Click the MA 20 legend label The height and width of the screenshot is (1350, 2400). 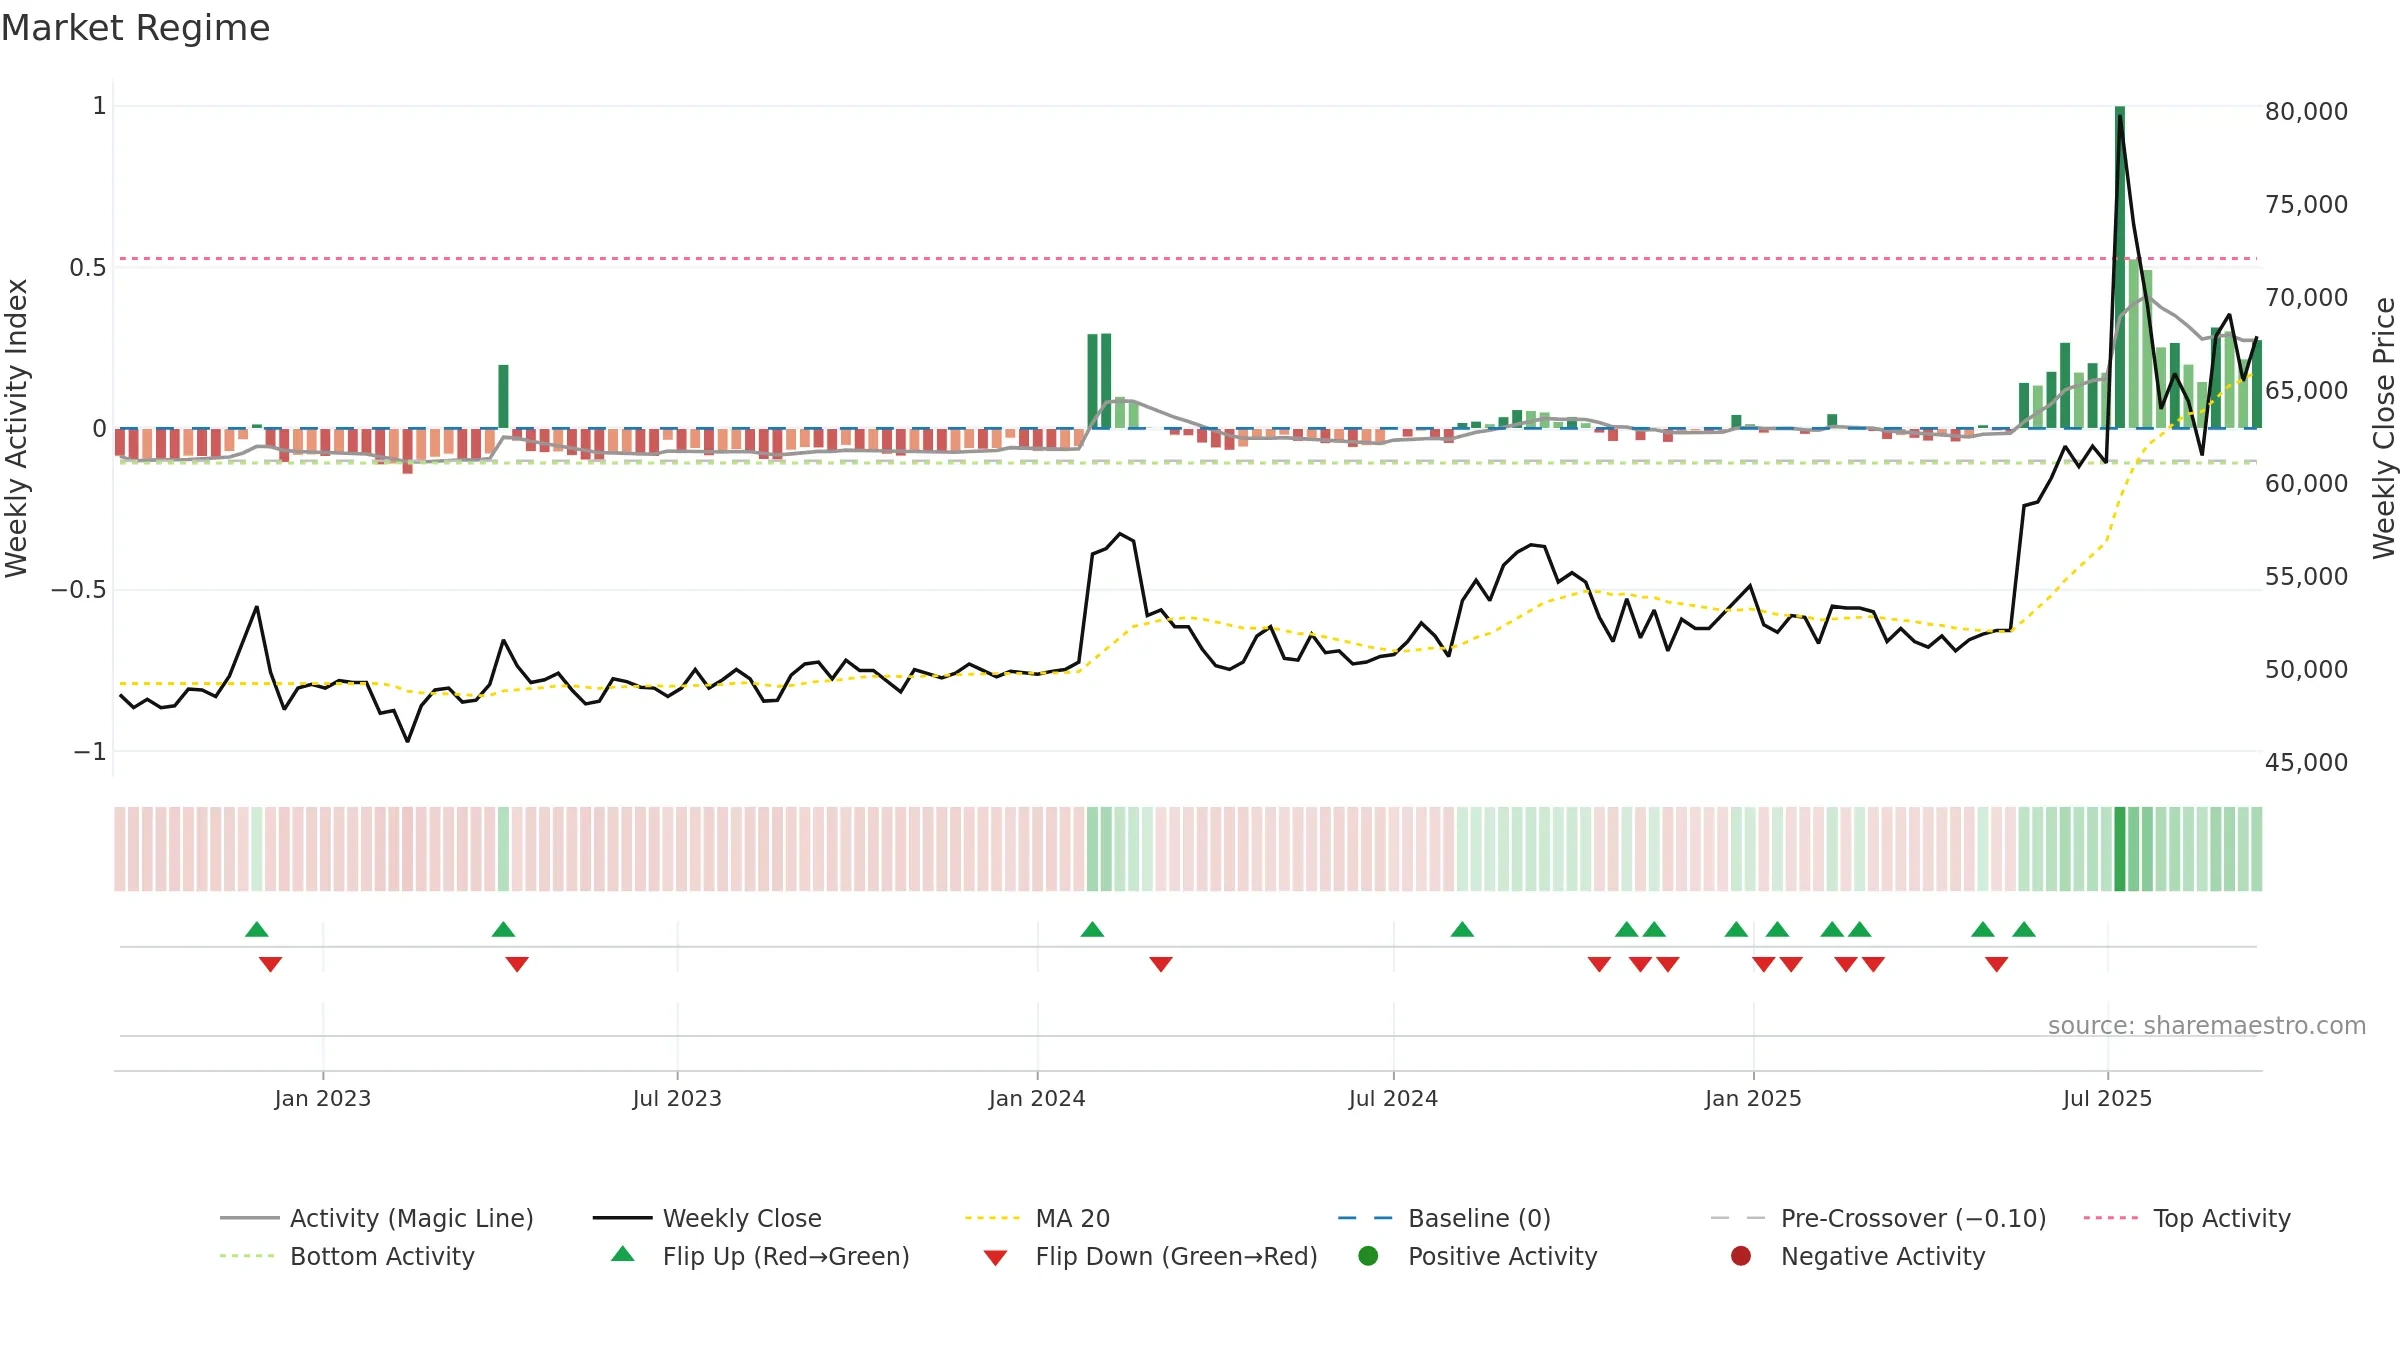(1072, 1218)
